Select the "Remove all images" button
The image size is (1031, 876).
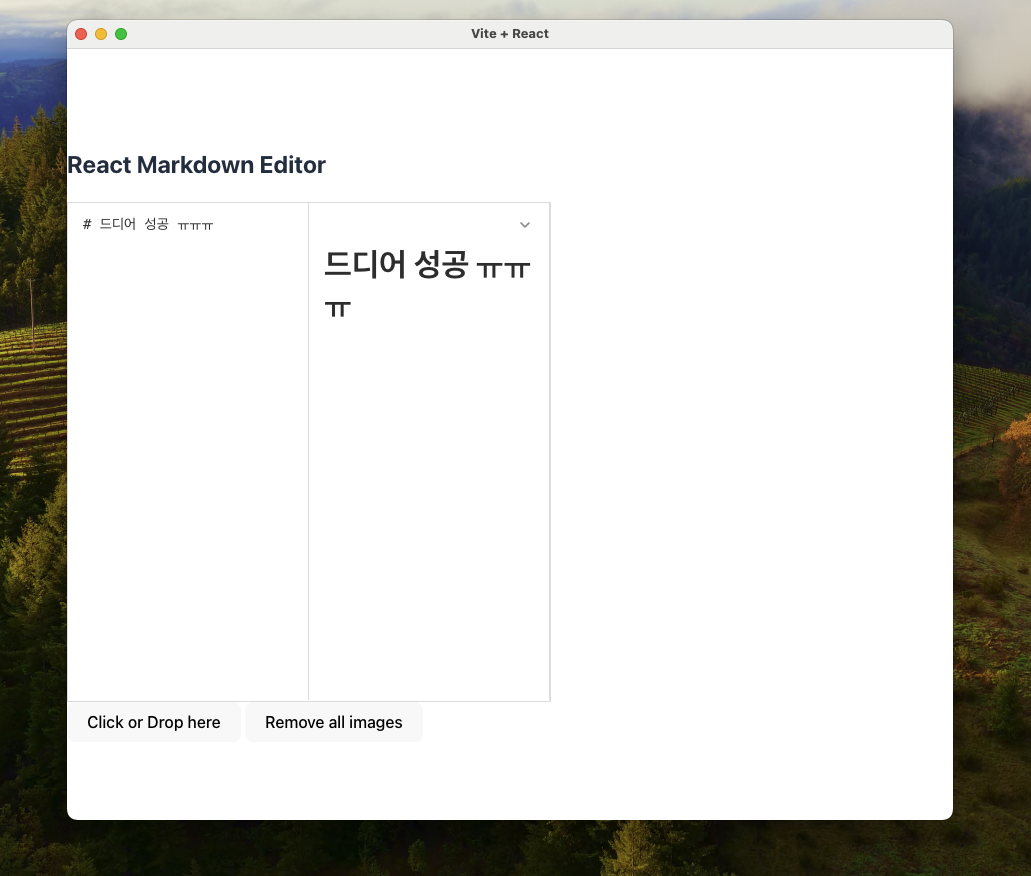(x=333, y=722)
